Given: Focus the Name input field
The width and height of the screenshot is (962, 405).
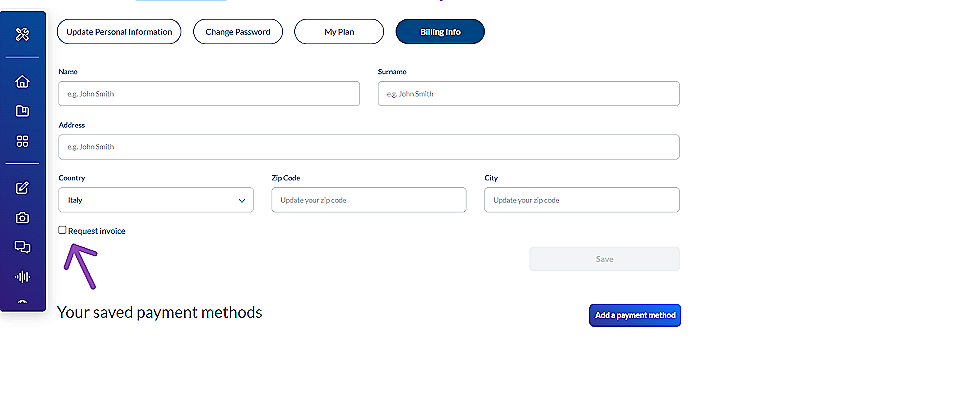Looking at the screenshot, I should tap(208, 94).
